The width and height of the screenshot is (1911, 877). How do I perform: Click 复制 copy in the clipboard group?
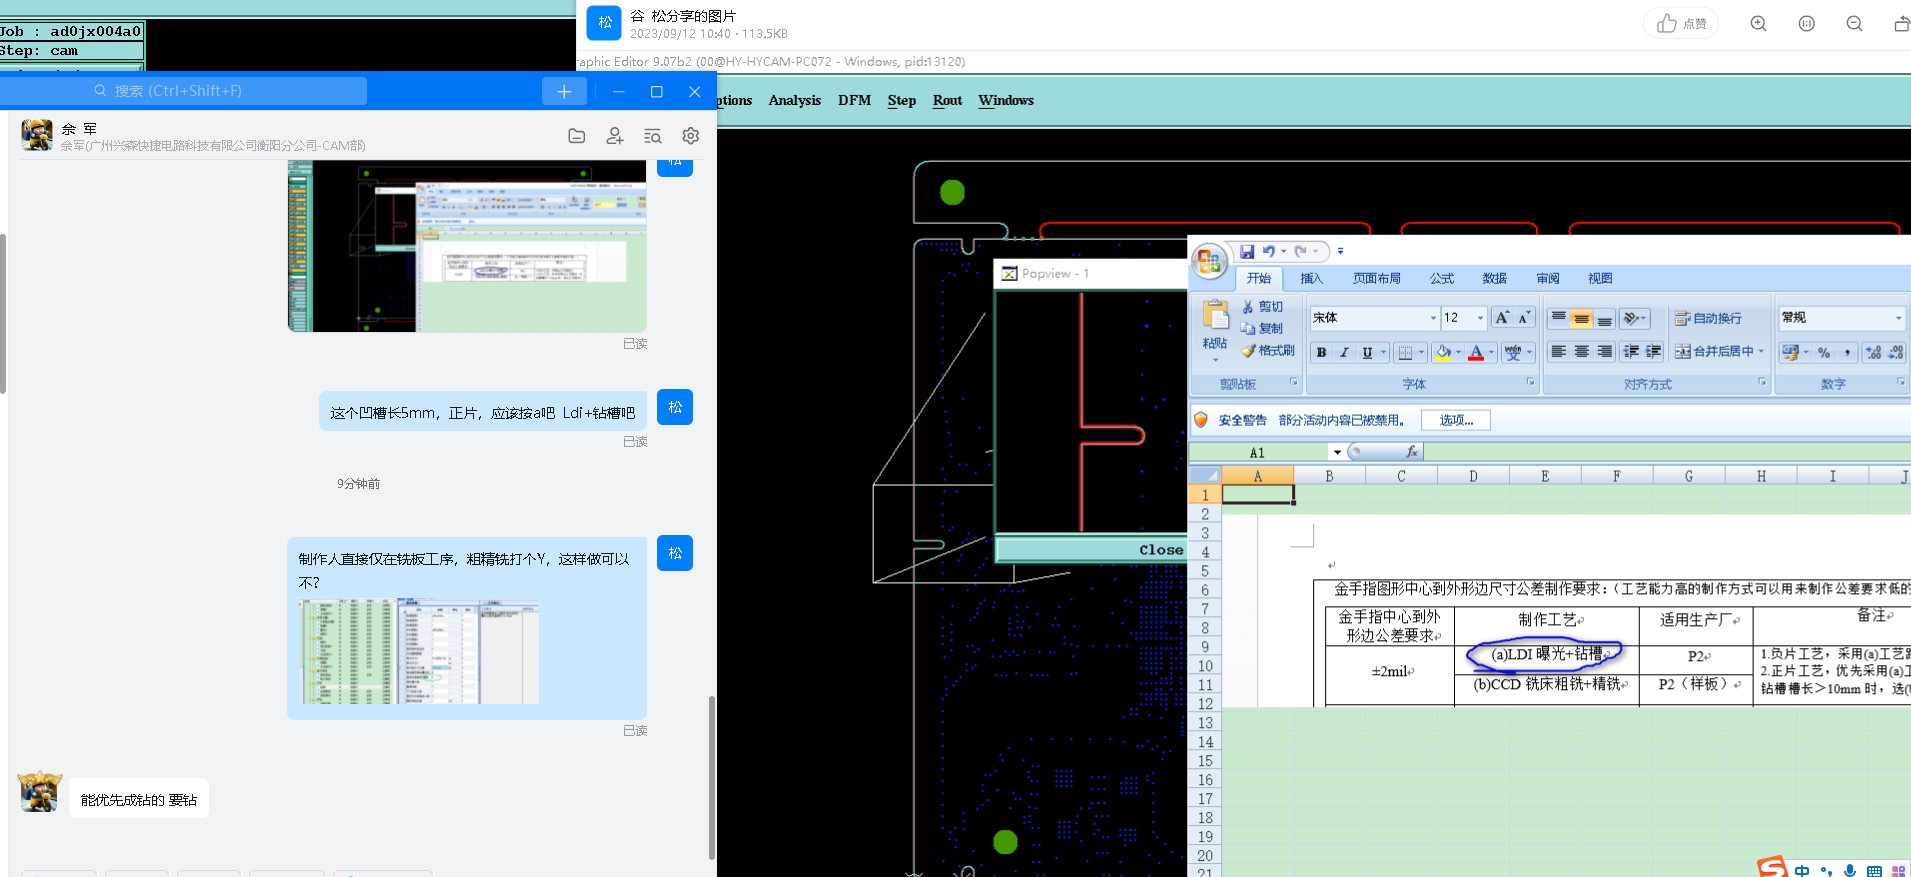click(1263, 328)
